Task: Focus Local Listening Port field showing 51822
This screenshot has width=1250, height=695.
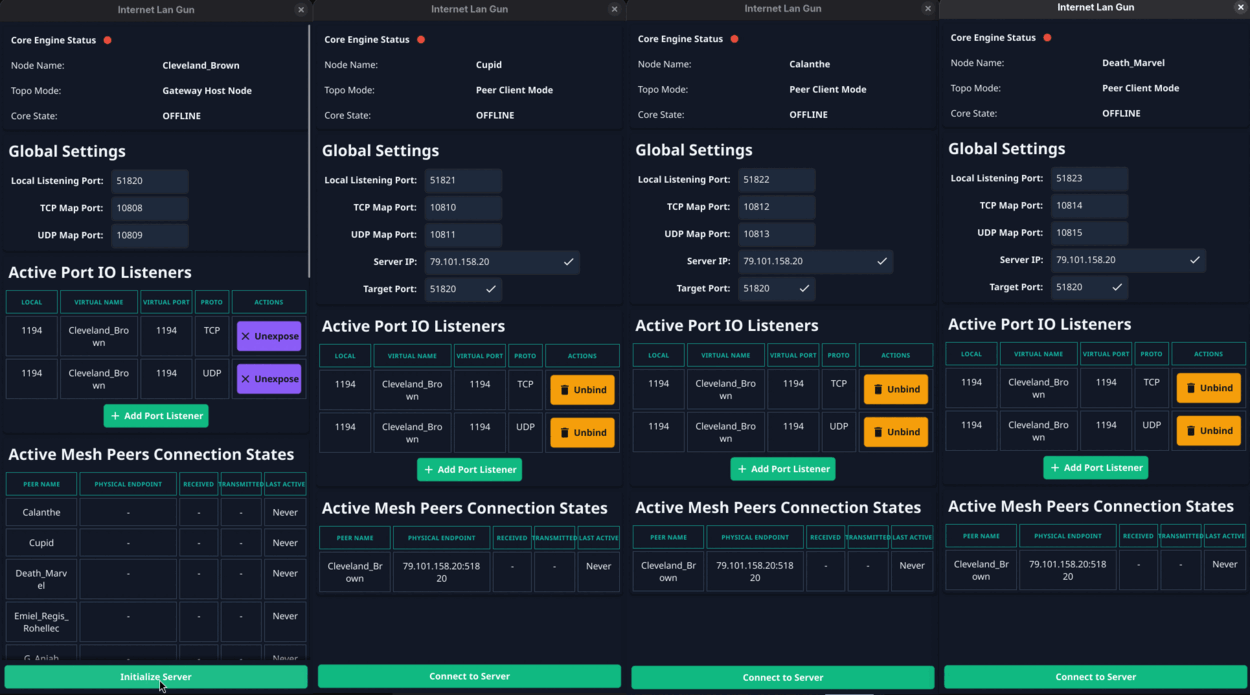Action: (777, 180)
